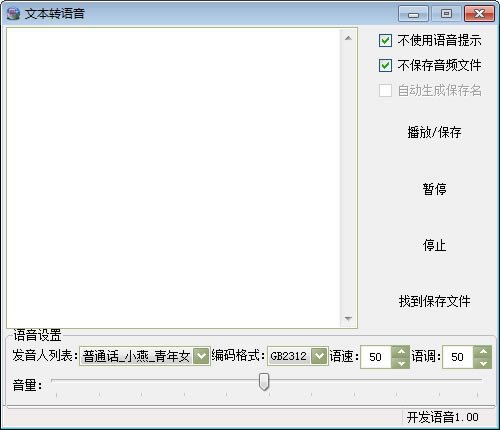Open 编码格式 GB2312 dropdown arrow
500x430 pixels.
(319, 356)
